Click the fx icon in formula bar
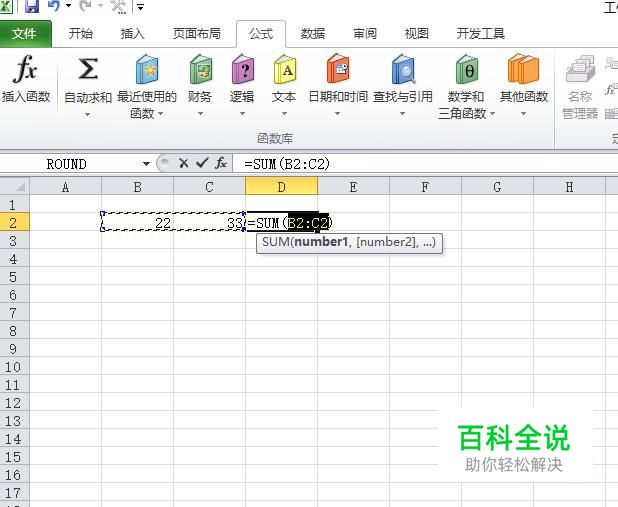The width and height of the screenshot is (618, 507). (221, 163)
